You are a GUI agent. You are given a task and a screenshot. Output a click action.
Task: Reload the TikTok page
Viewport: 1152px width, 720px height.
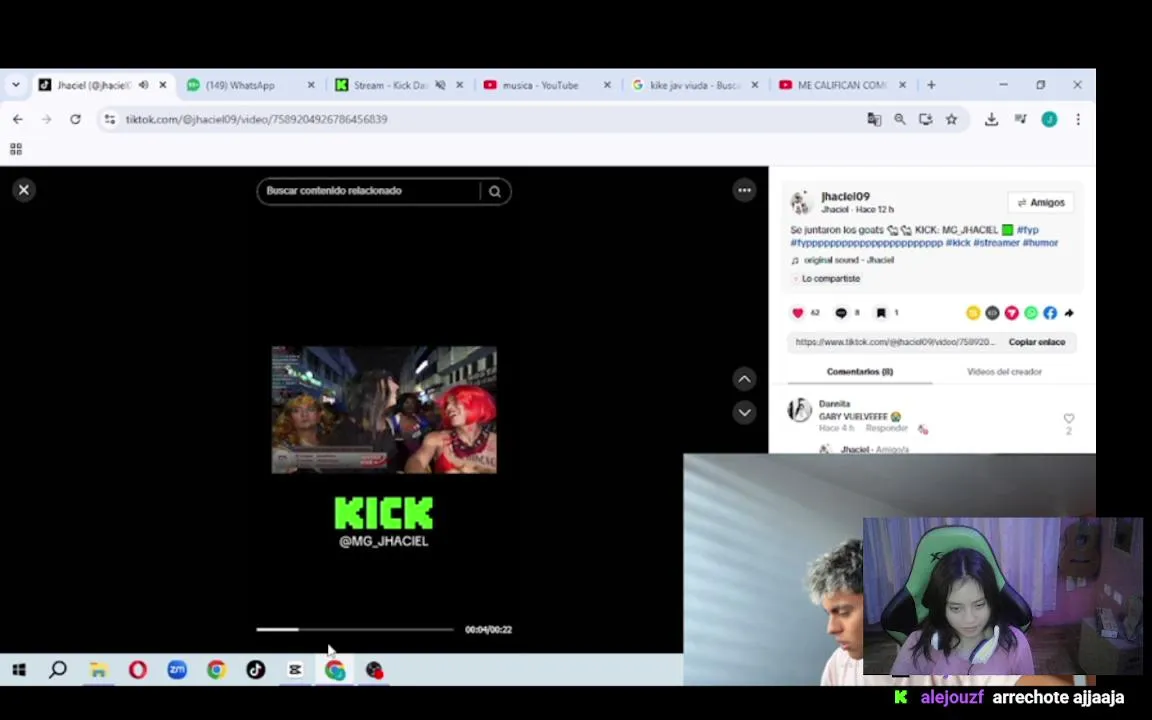(x=75, y=119)
